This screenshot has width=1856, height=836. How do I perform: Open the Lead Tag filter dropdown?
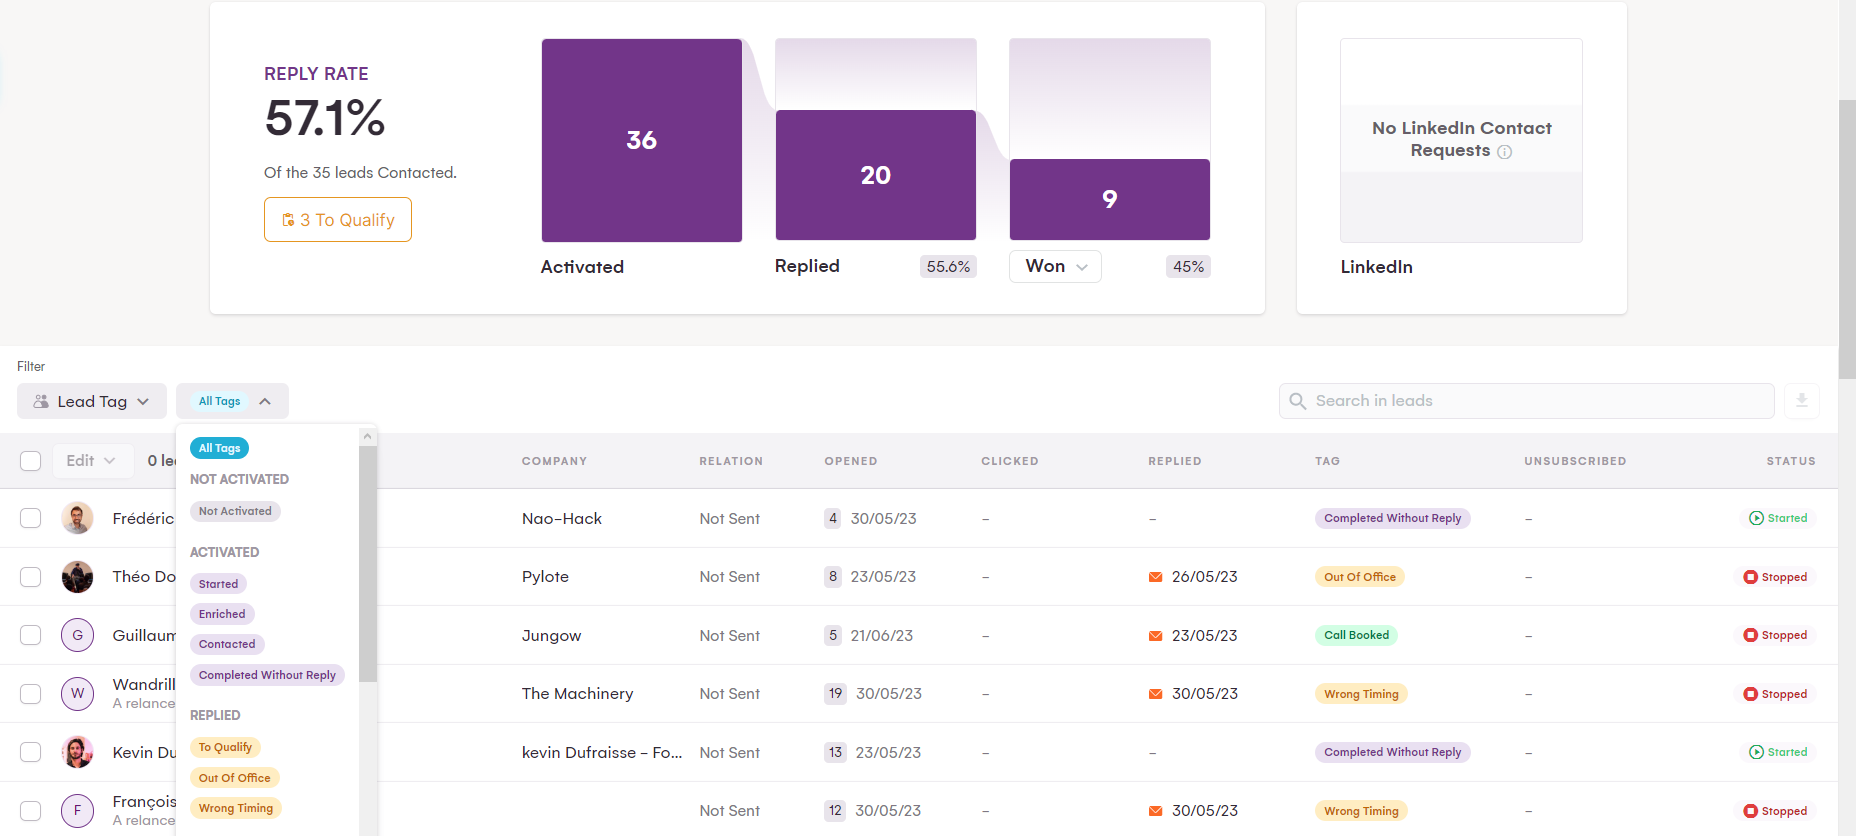coord(92,401)
